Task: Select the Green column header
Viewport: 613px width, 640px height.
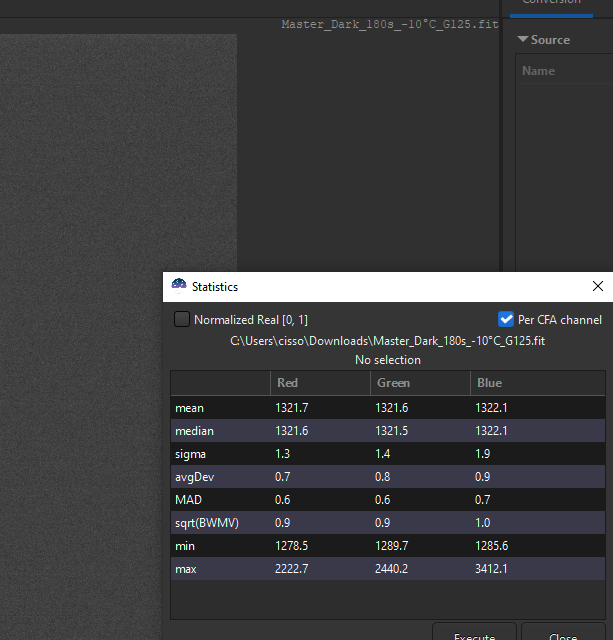Action: pyautogui.click(x=420, y=383)
